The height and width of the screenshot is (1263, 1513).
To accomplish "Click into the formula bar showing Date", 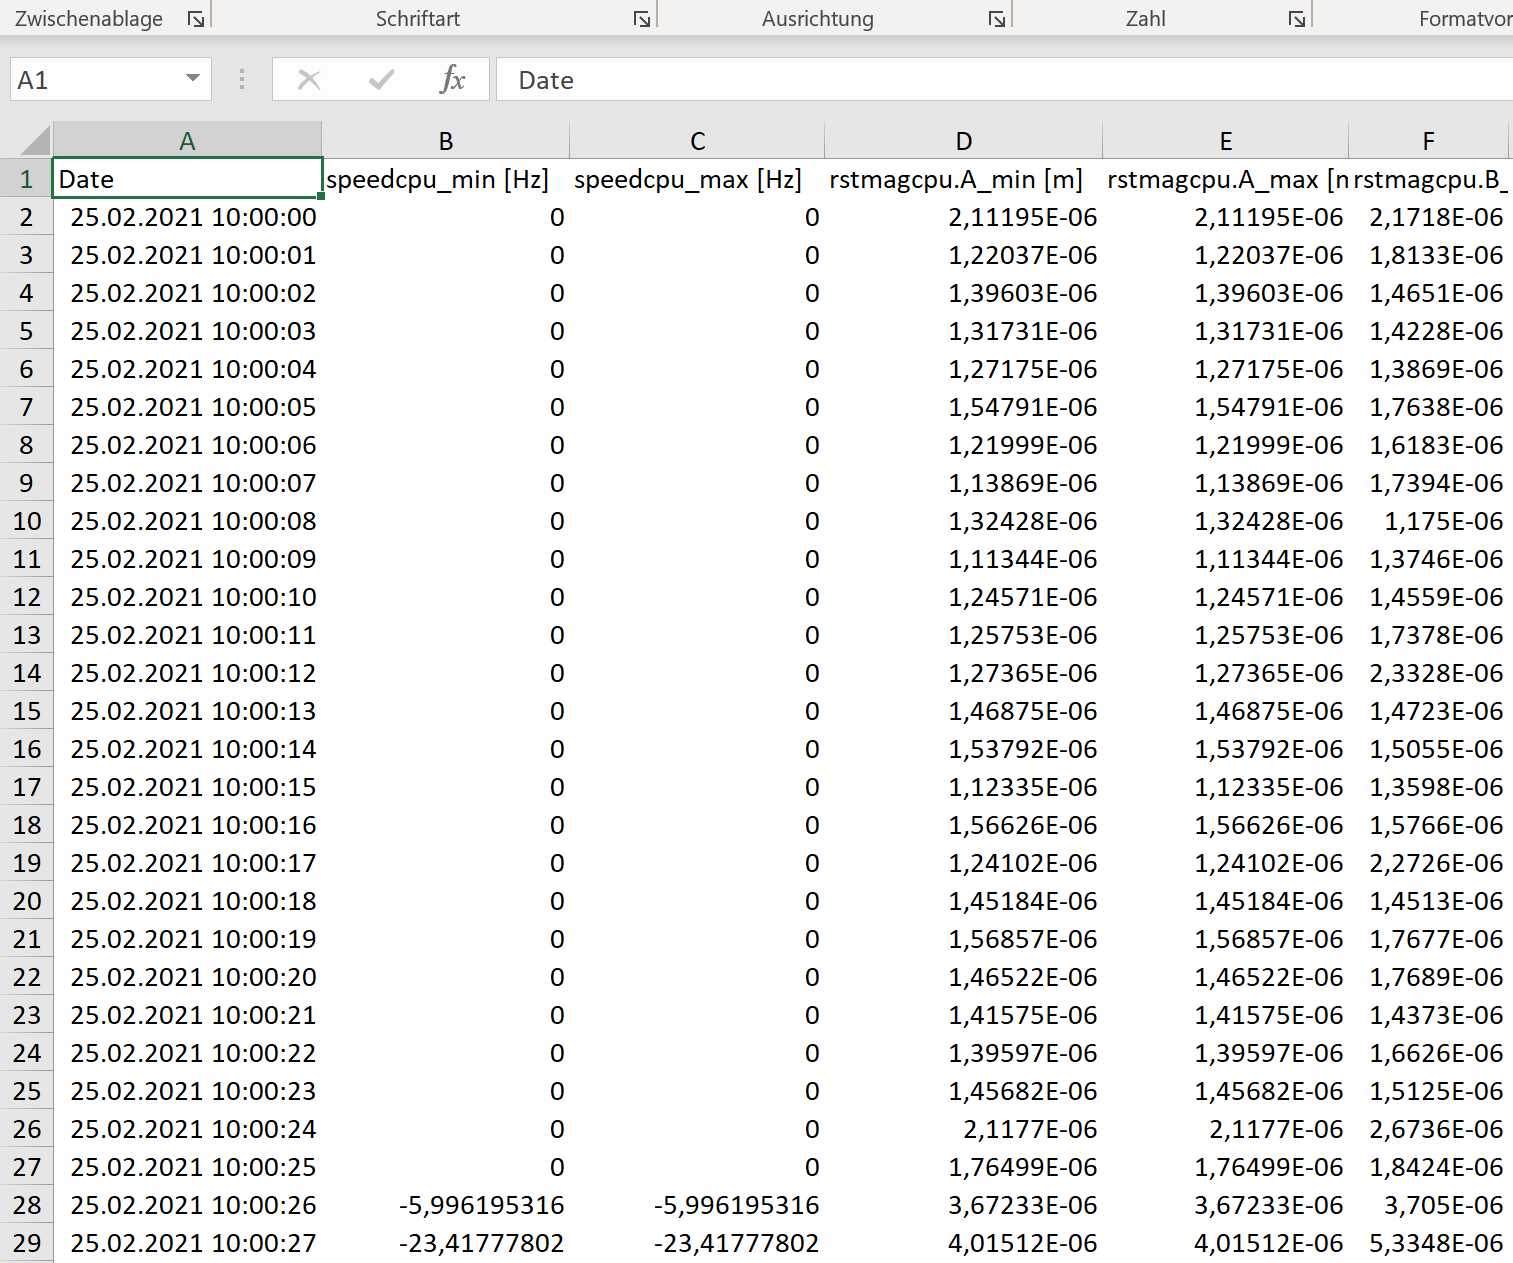I will tap(1000, 80).
